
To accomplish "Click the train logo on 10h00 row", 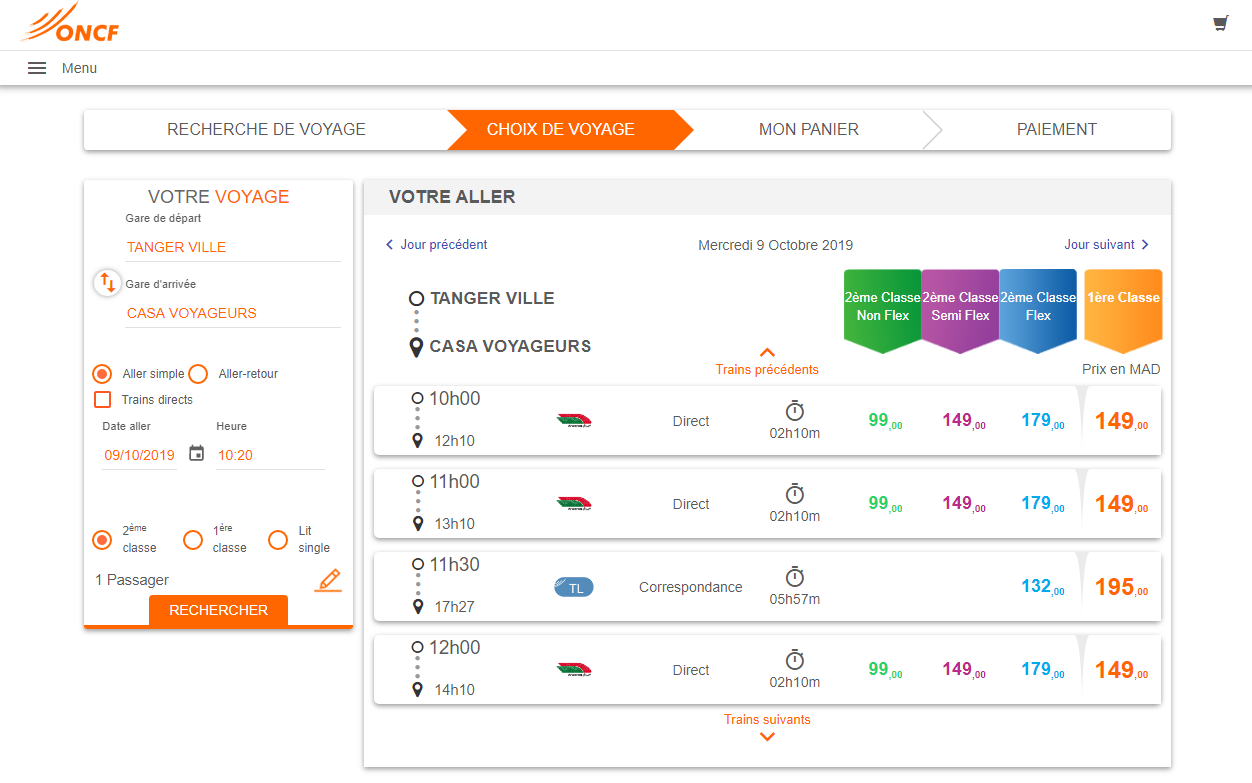I will (574, 421).
